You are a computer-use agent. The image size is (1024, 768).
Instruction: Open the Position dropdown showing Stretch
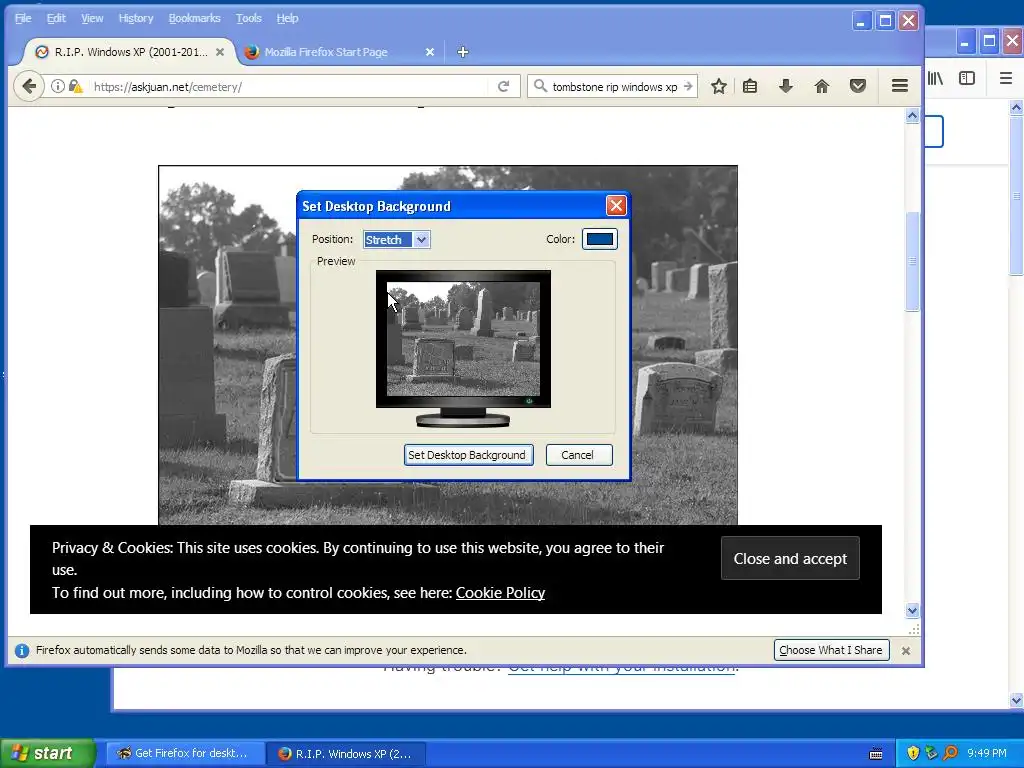(x=396, y=240)
